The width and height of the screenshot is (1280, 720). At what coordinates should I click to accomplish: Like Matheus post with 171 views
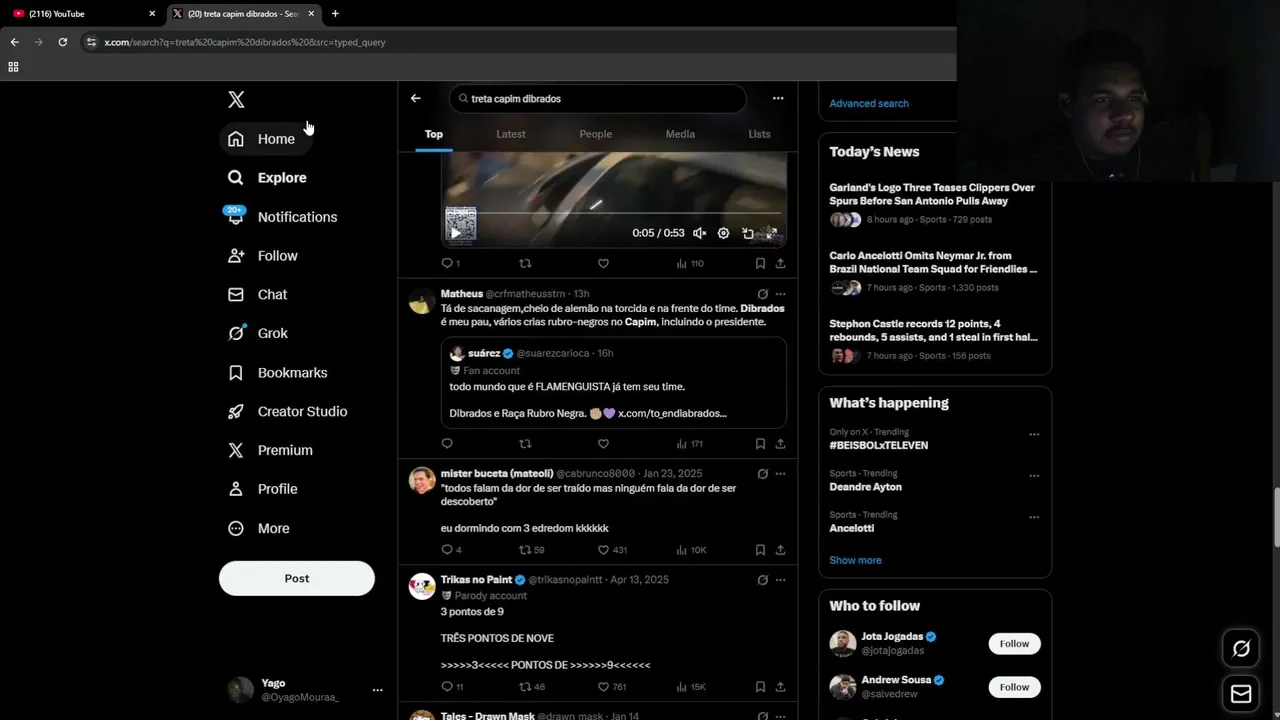click(x=603, y=444)
